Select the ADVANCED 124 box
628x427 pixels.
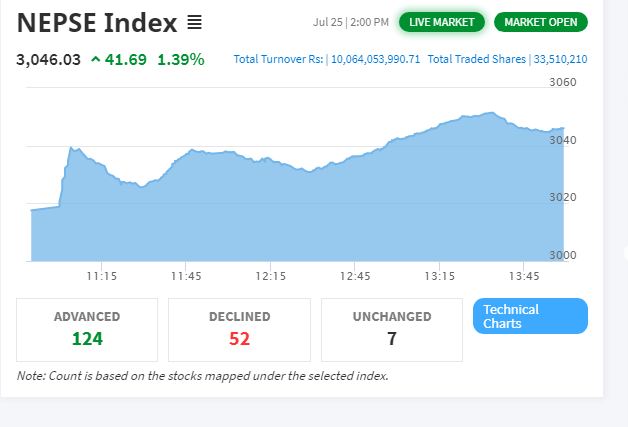(87, 330)
